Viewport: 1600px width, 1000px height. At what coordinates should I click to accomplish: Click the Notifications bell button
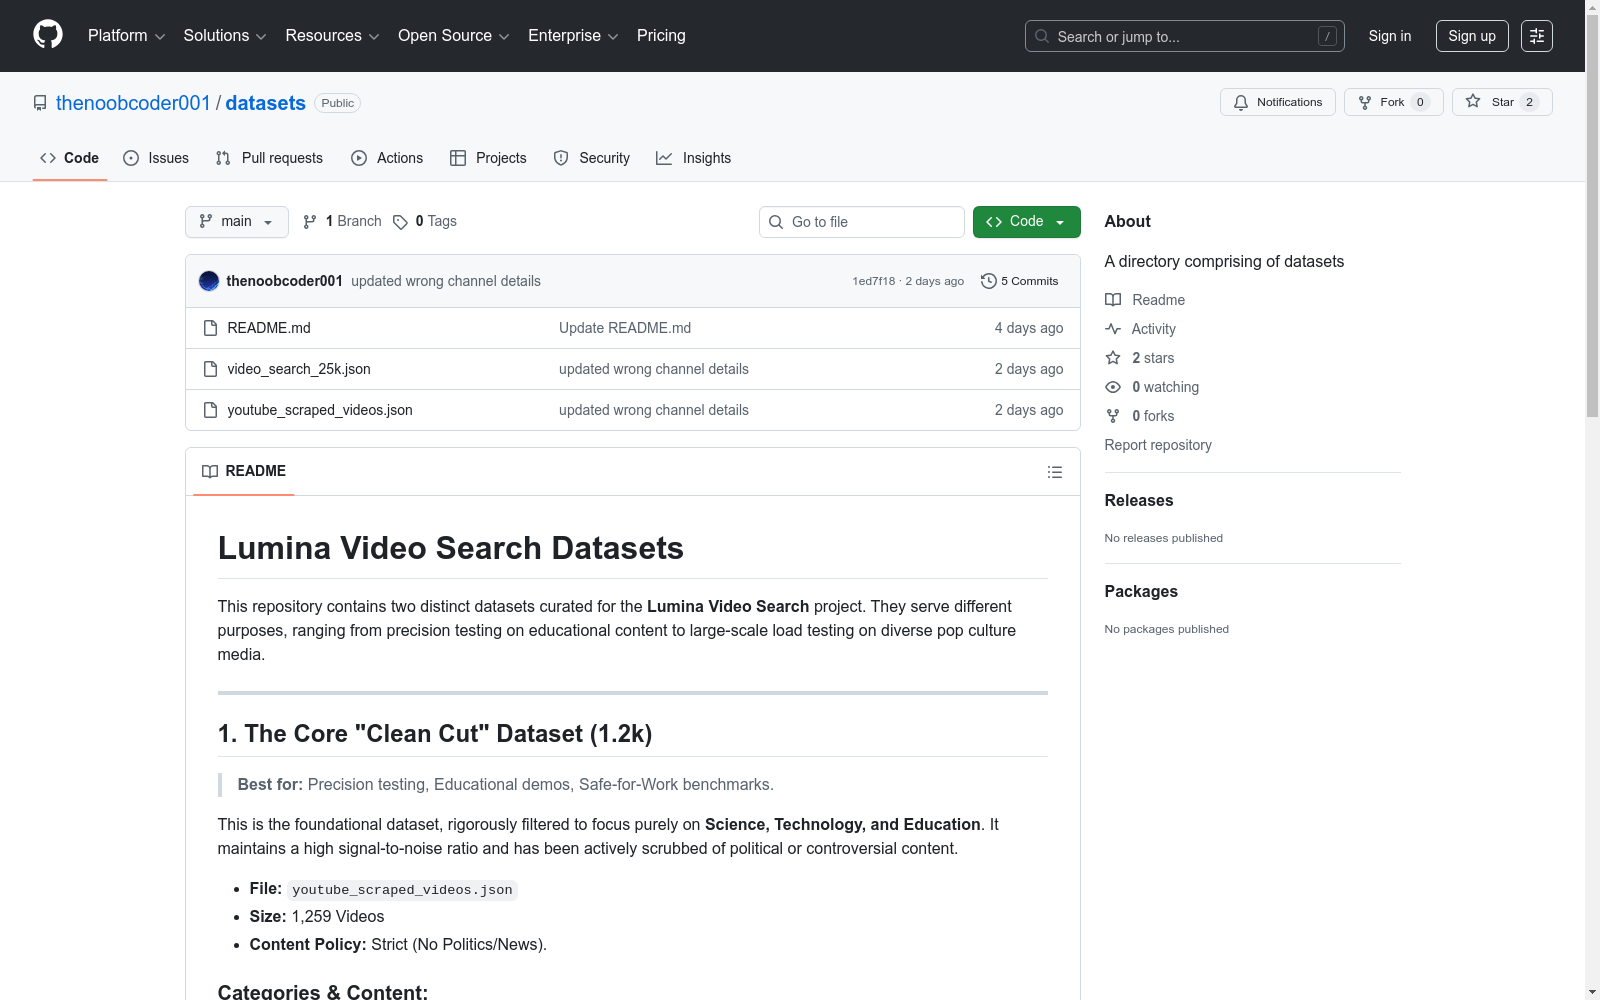[x=1277, y=102]
